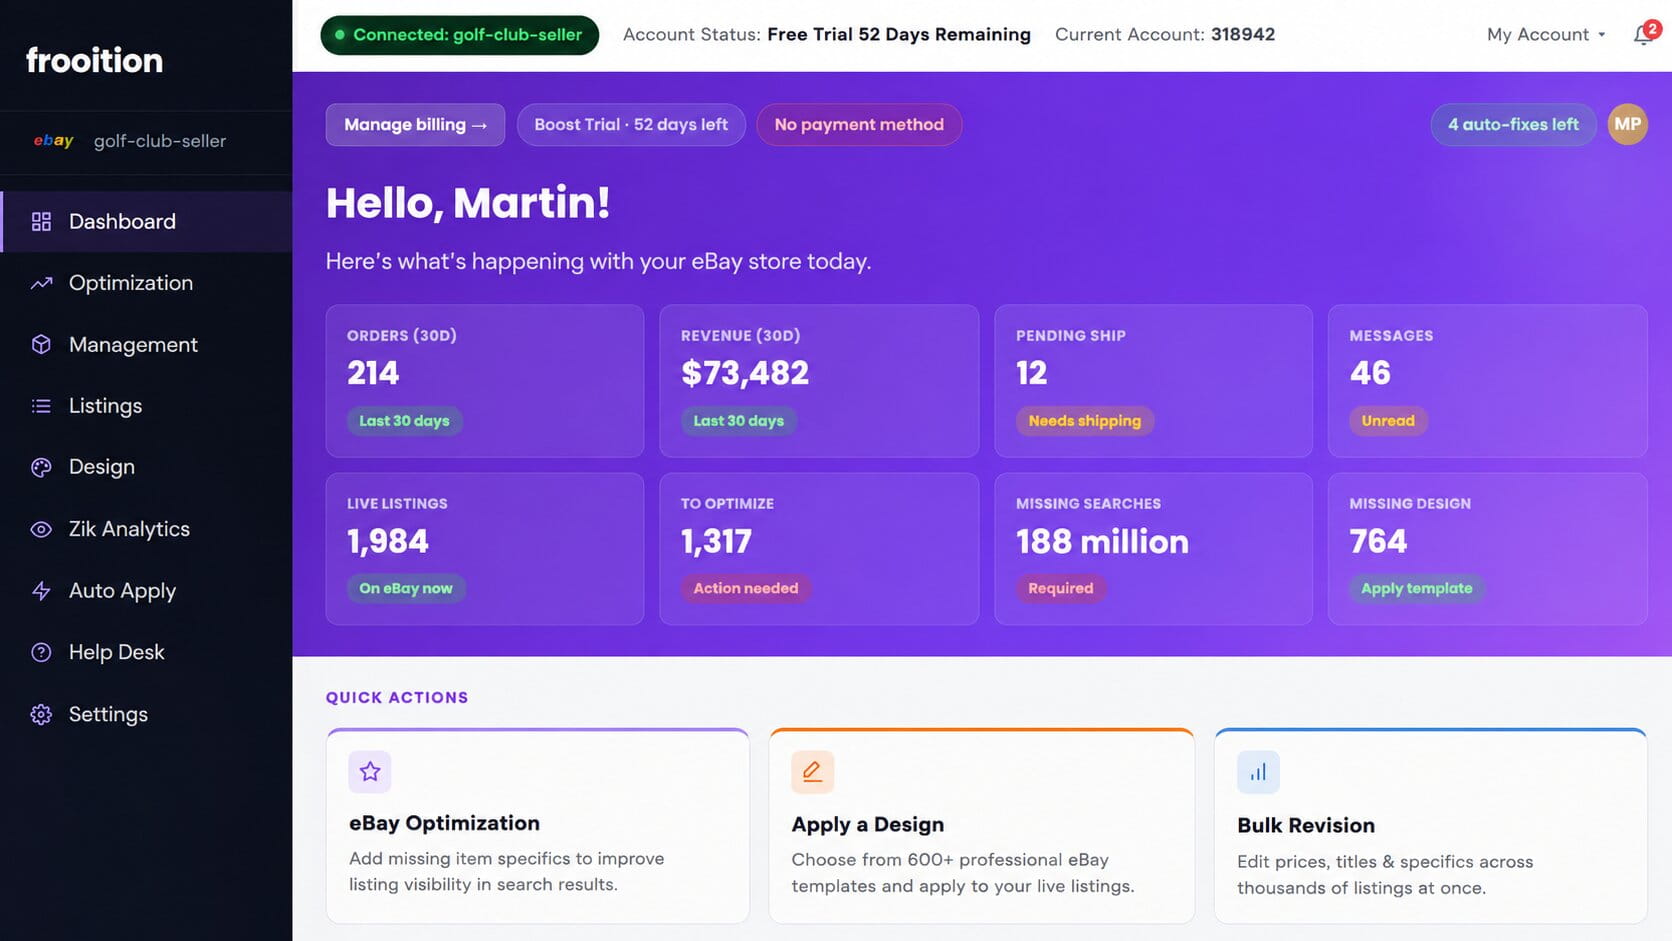This screenshot has width=1672, height=941.
Task: Click the frooition logo
Action: (x=94, y=60)
